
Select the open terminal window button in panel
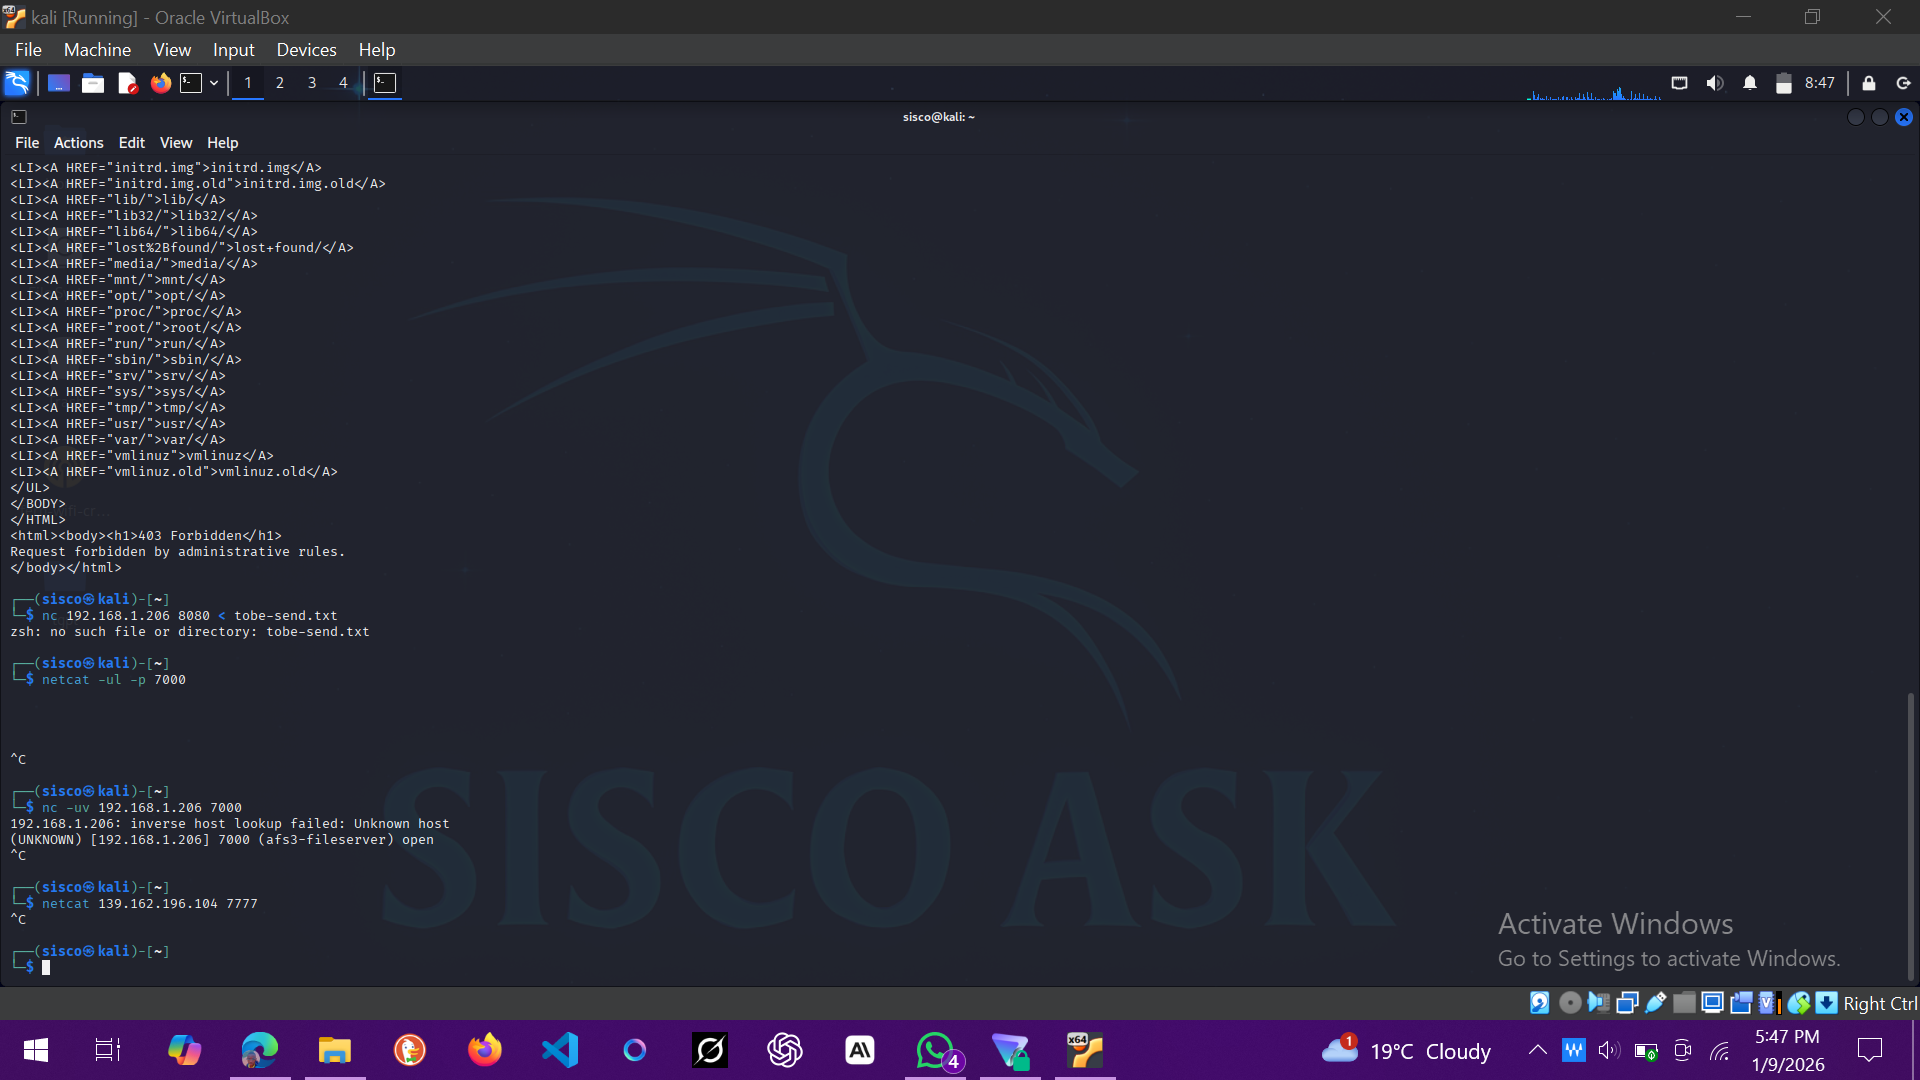(385, 83)
